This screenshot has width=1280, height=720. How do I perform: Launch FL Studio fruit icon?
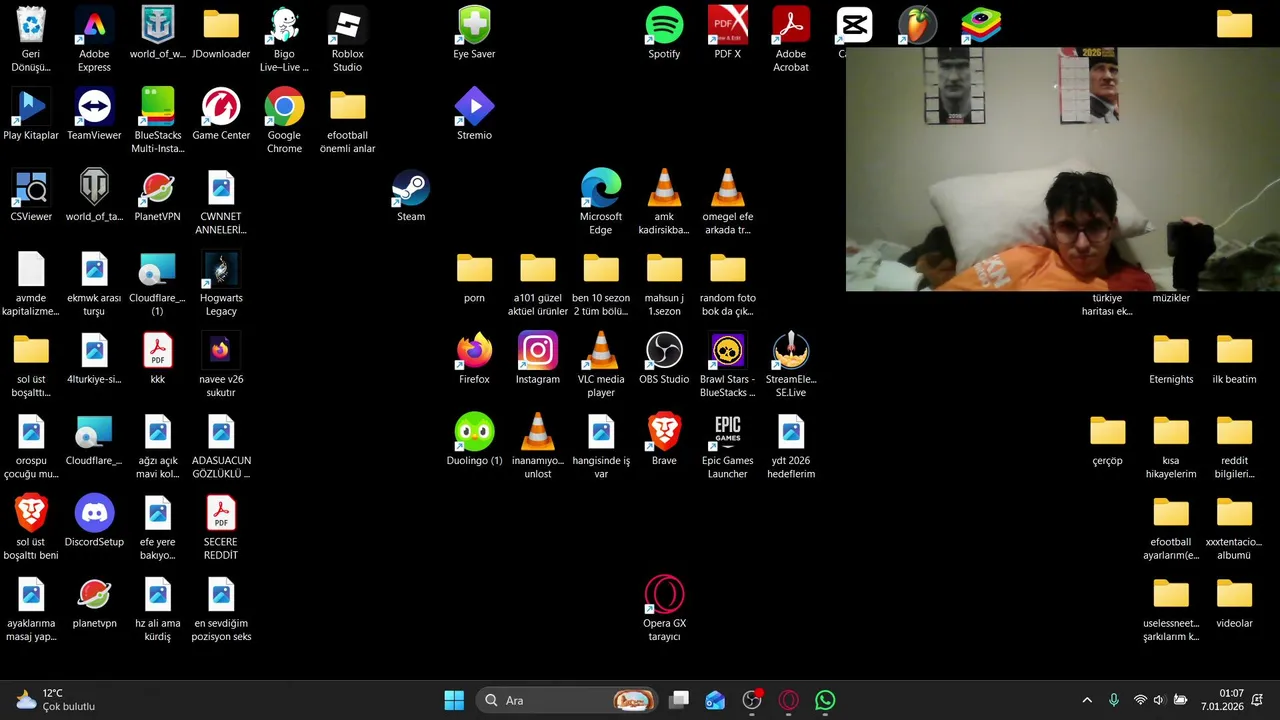tap(917, 26)
